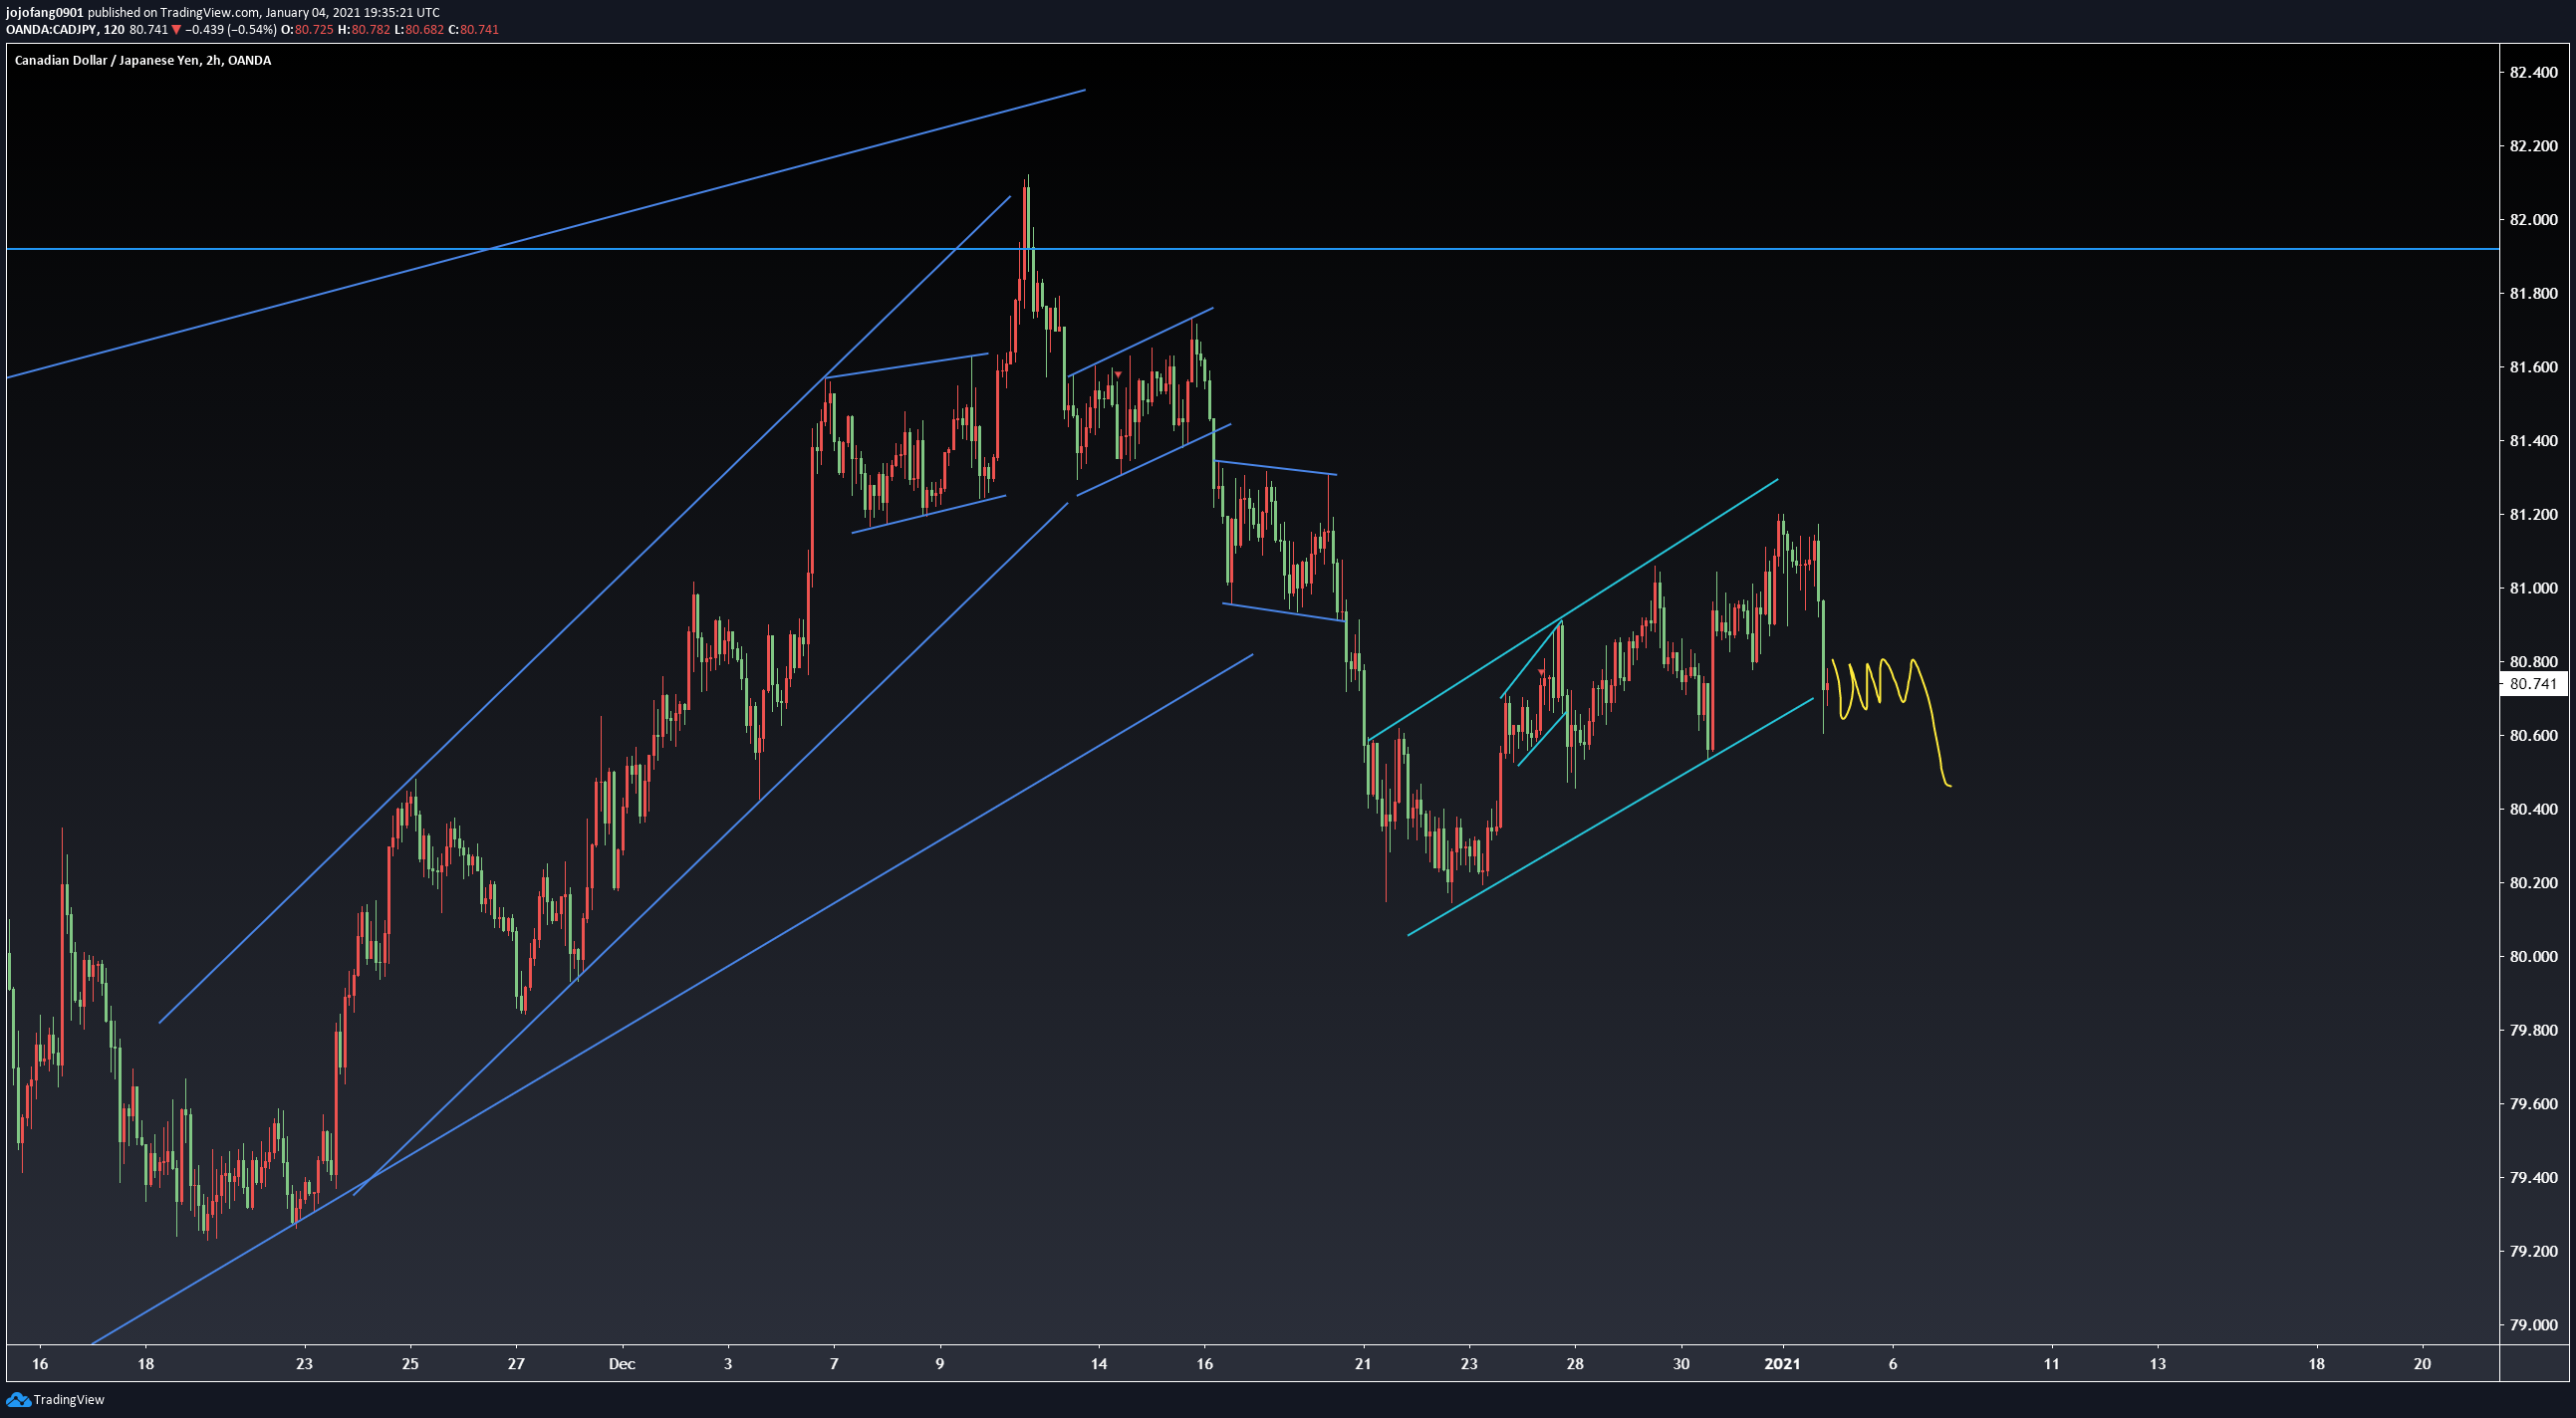Click the 80.800 price axis label
The image size is (2576, 1418).
[2533, 661]
